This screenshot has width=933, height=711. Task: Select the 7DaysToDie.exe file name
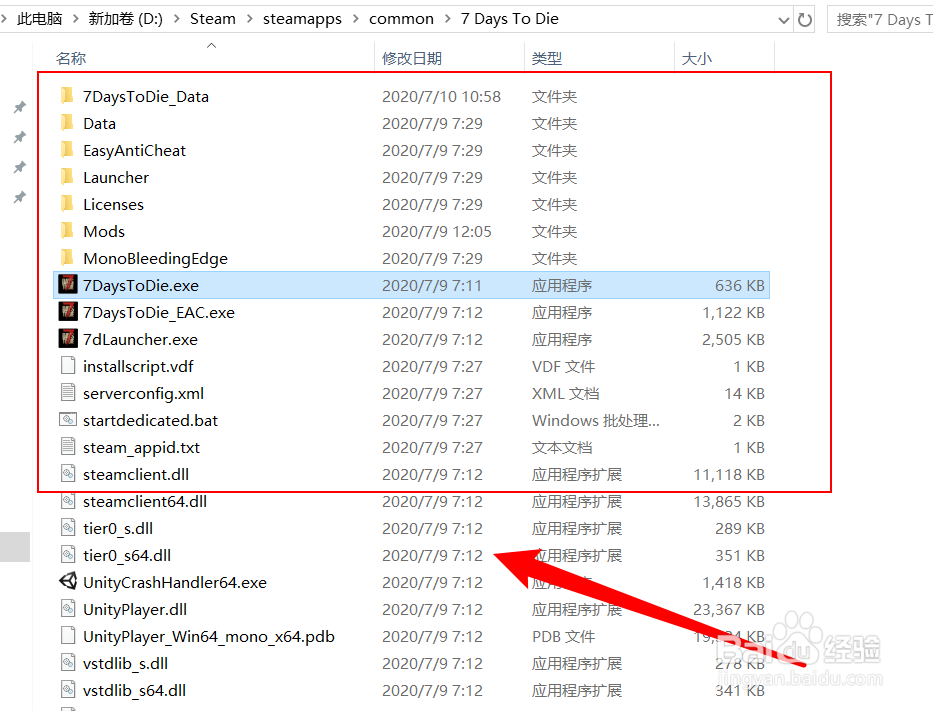pyautogui.click(x=141, y=286)
